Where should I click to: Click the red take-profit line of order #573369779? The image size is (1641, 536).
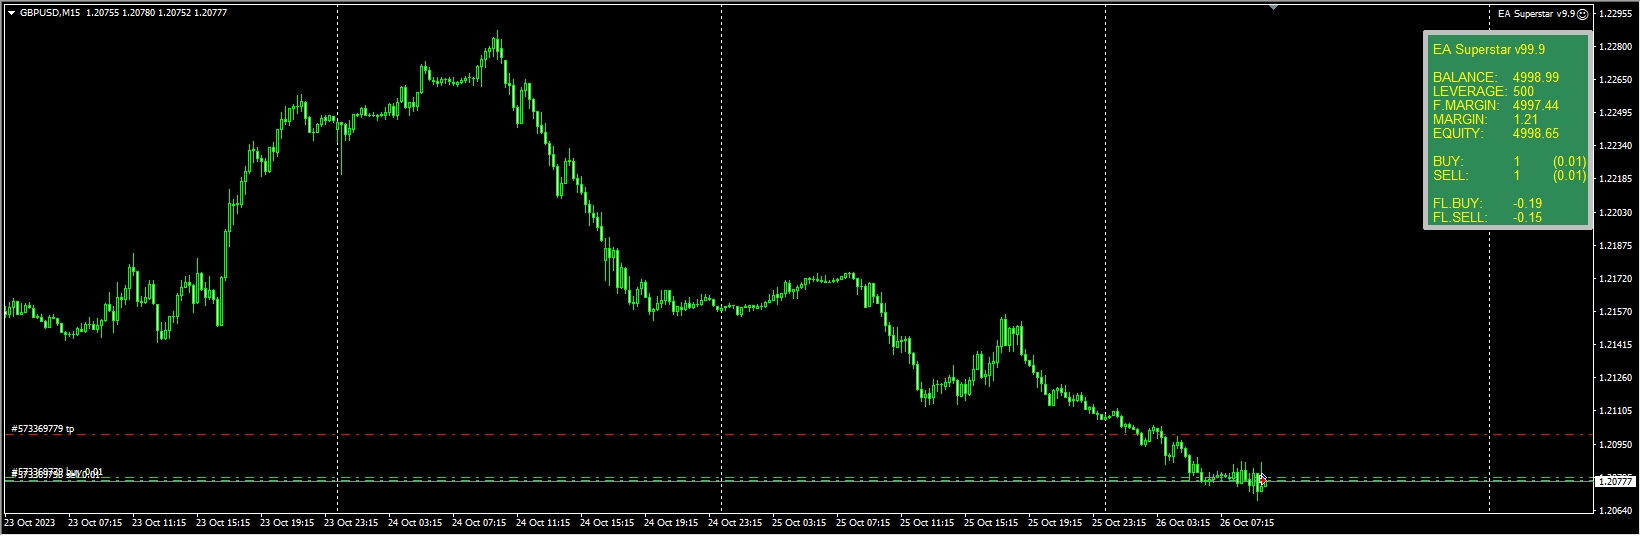pyautogui.click(x=800, y=435)
